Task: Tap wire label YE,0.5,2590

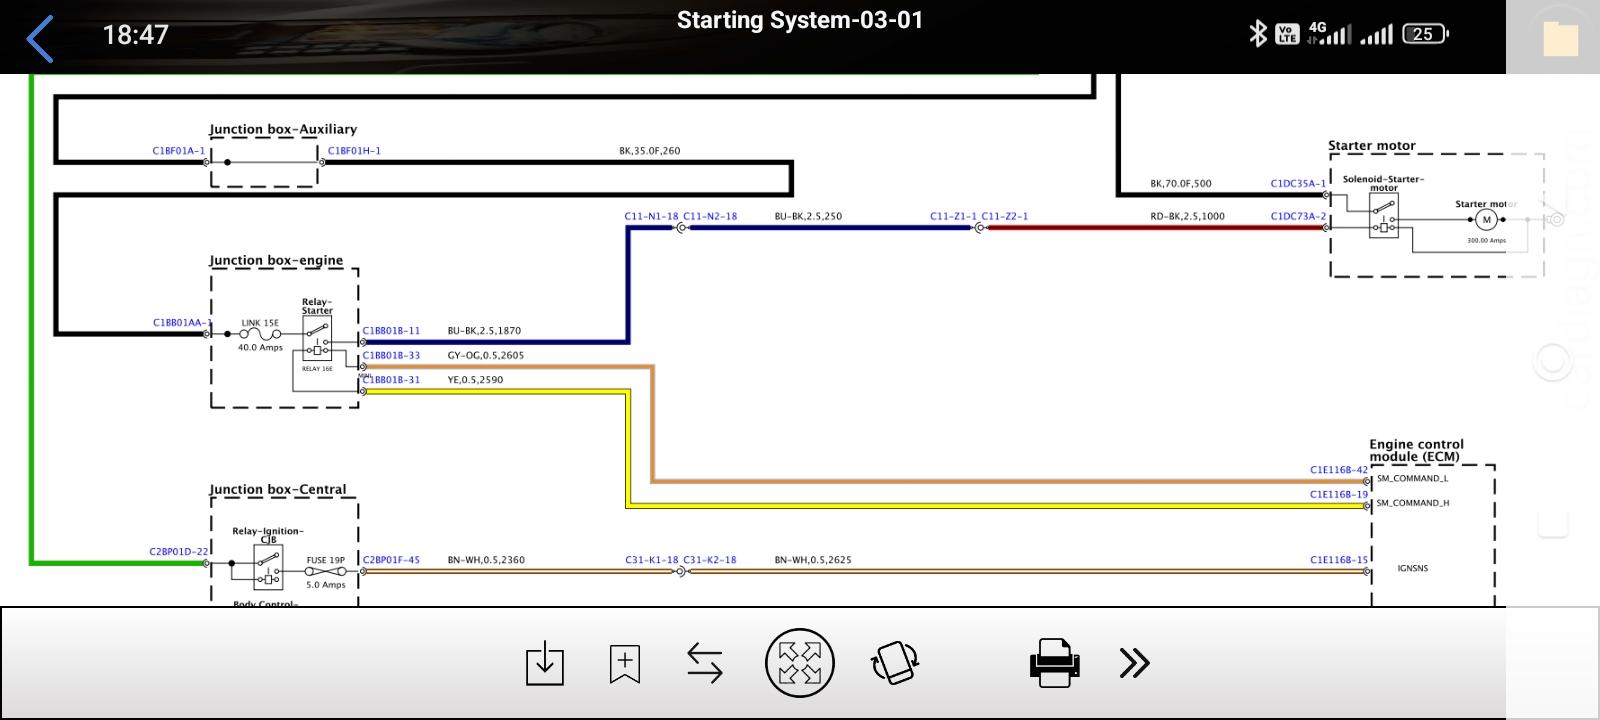Action: [x=475, y=380]
